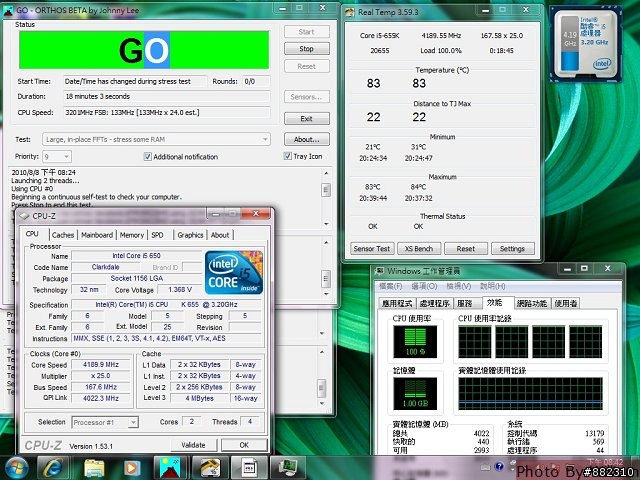Image resolution: width=640 pixels, height=480 pixels.
Task: Click the ORTHOS log scrollbar up arrow
Action: [x=326, y=173]
